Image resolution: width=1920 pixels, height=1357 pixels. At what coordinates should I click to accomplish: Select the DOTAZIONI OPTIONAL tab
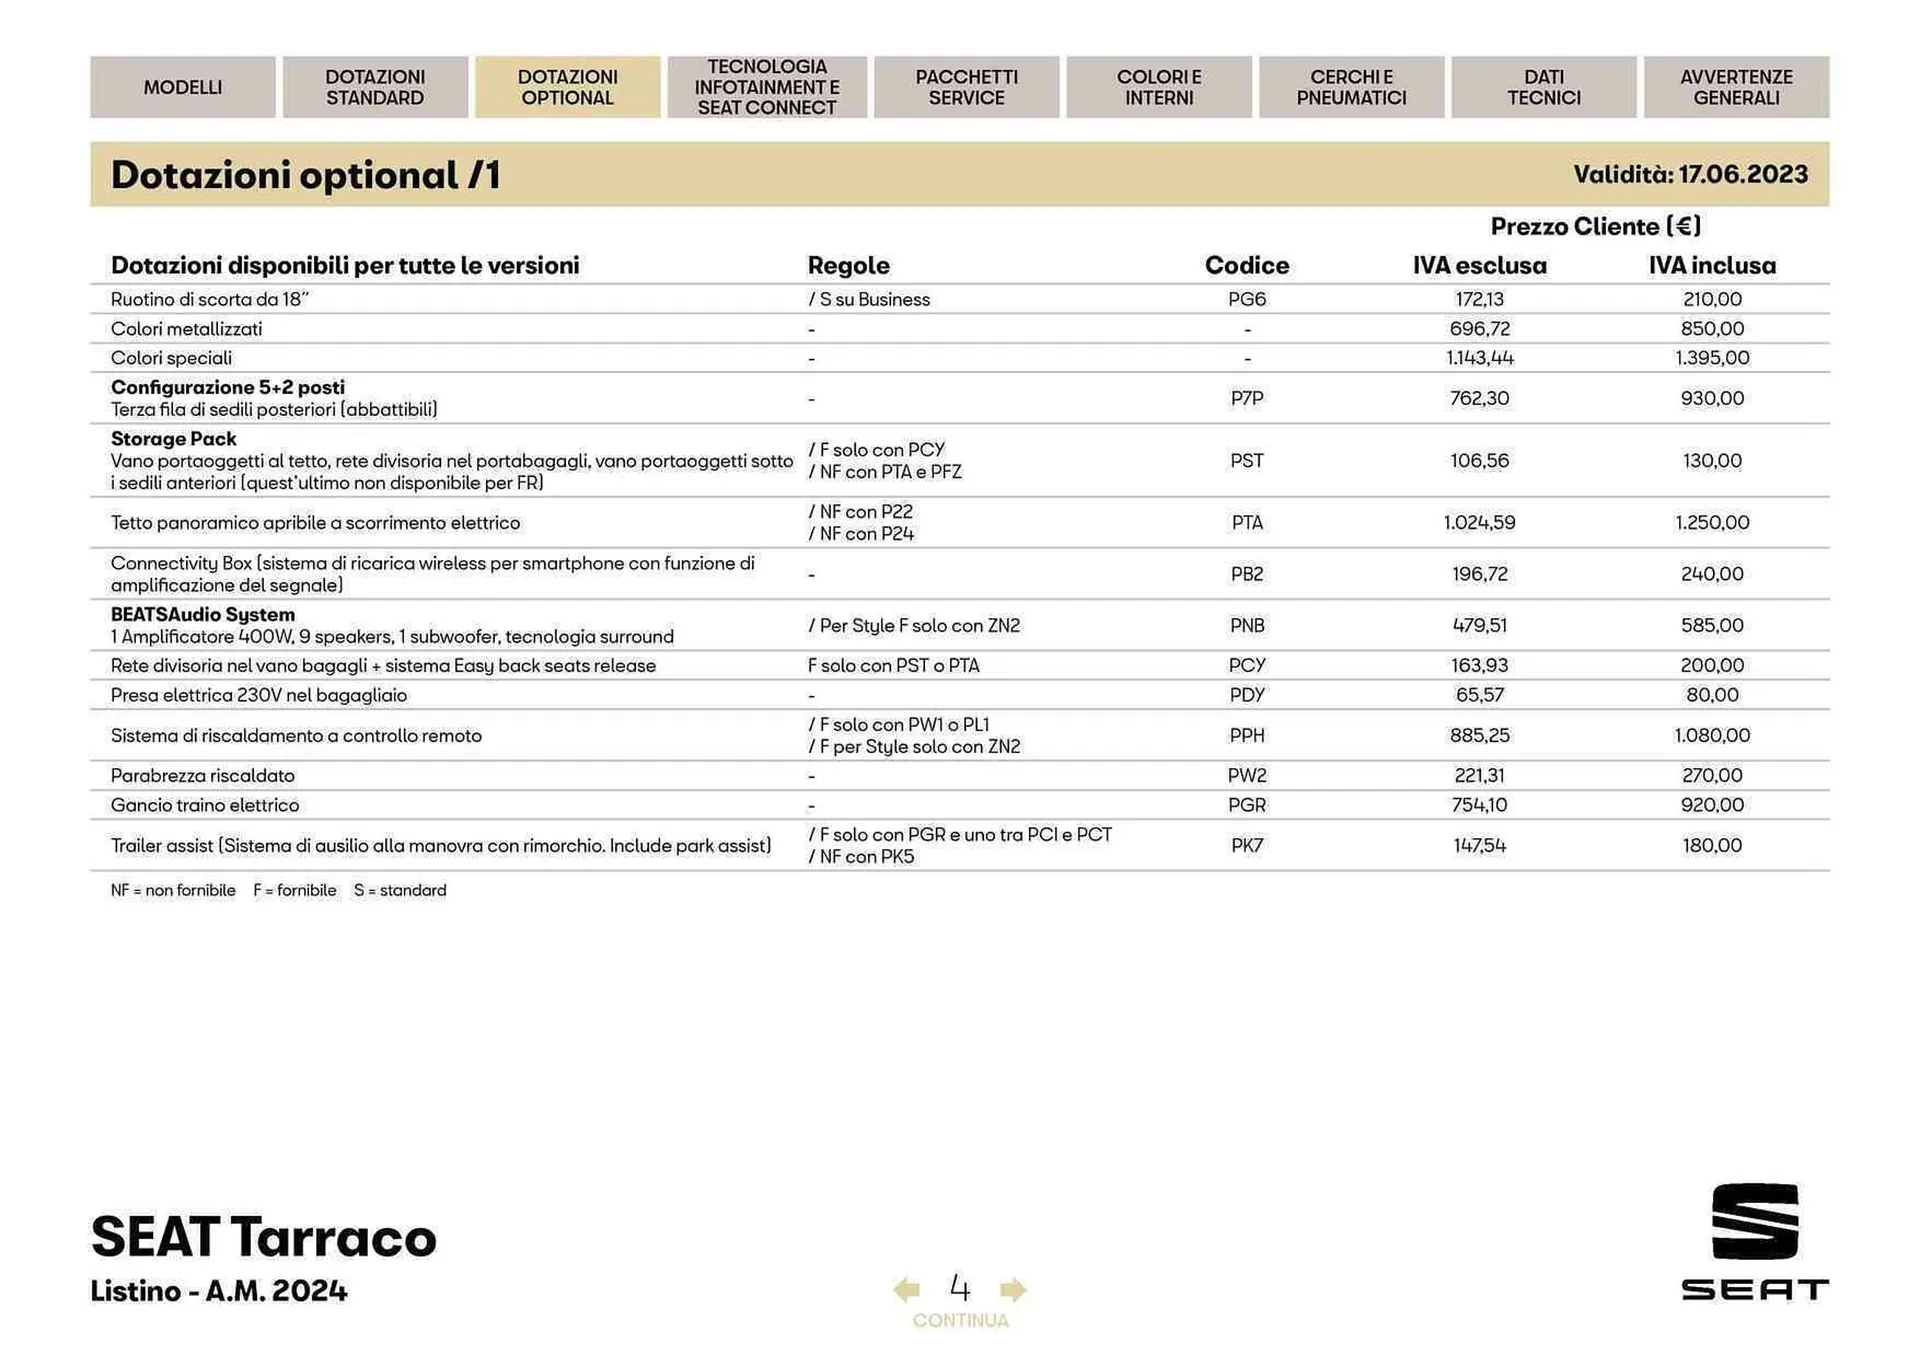(x=567, y=87)
